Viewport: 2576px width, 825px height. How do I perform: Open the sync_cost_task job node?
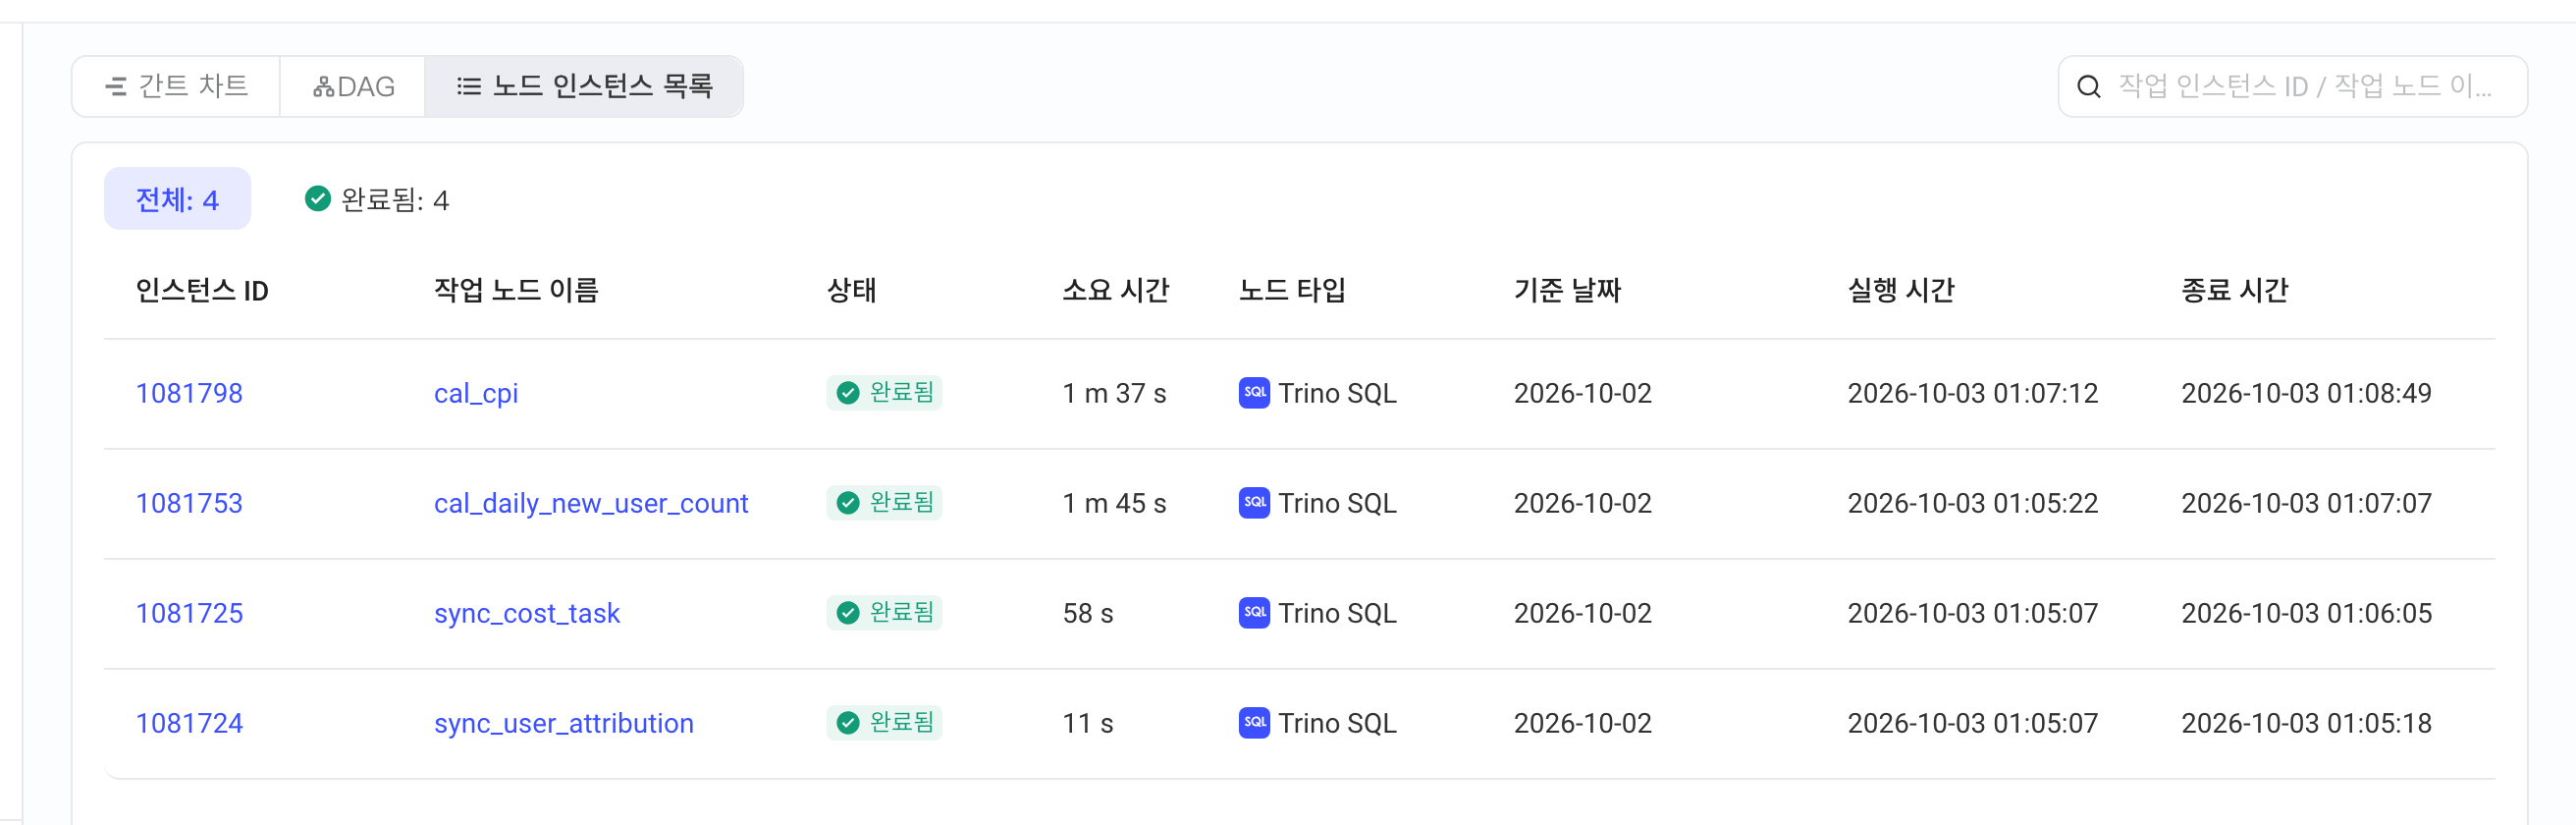pyautogui.click(x=527, y=613)
